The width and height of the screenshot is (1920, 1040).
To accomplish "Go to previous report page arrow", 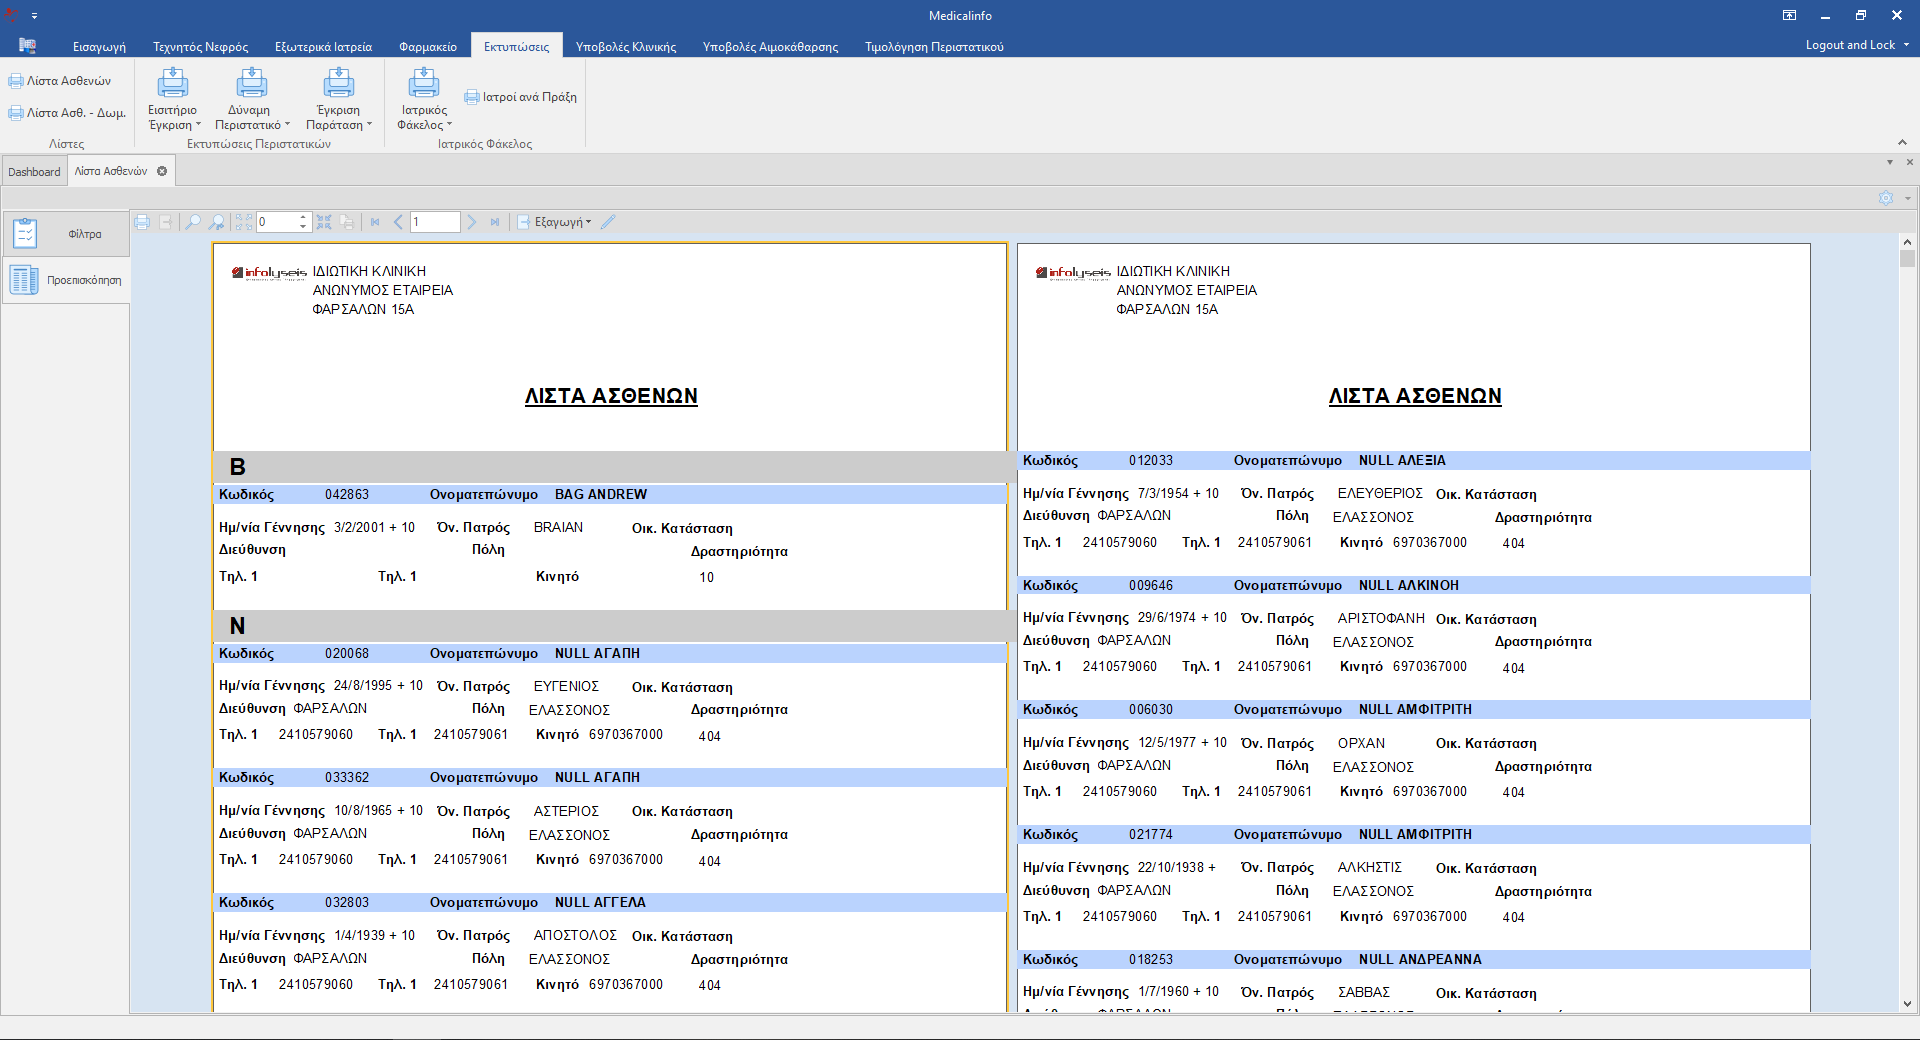I will (x=398, y=222).
